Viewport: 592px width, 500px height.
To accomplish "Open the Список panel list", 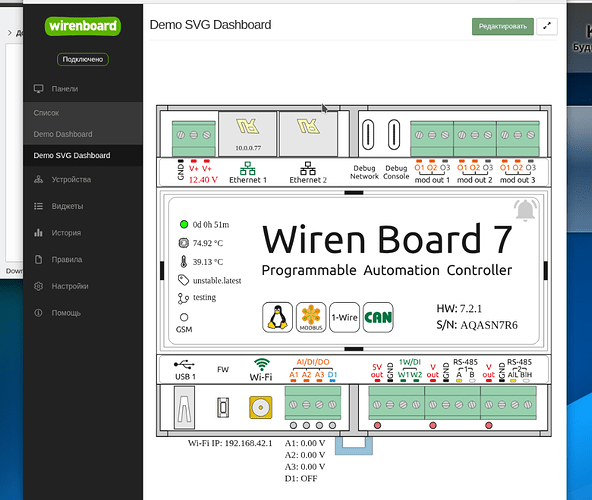I will tap(83, 113).
